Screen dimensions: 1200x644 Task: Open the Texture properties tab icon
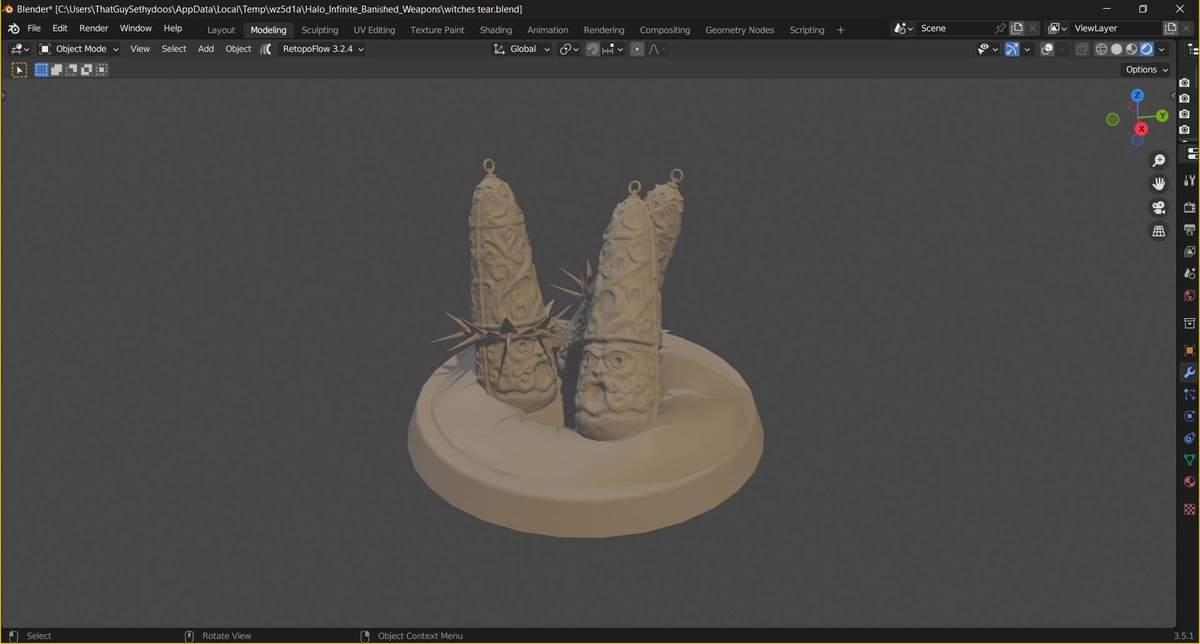pos(1190,508)
